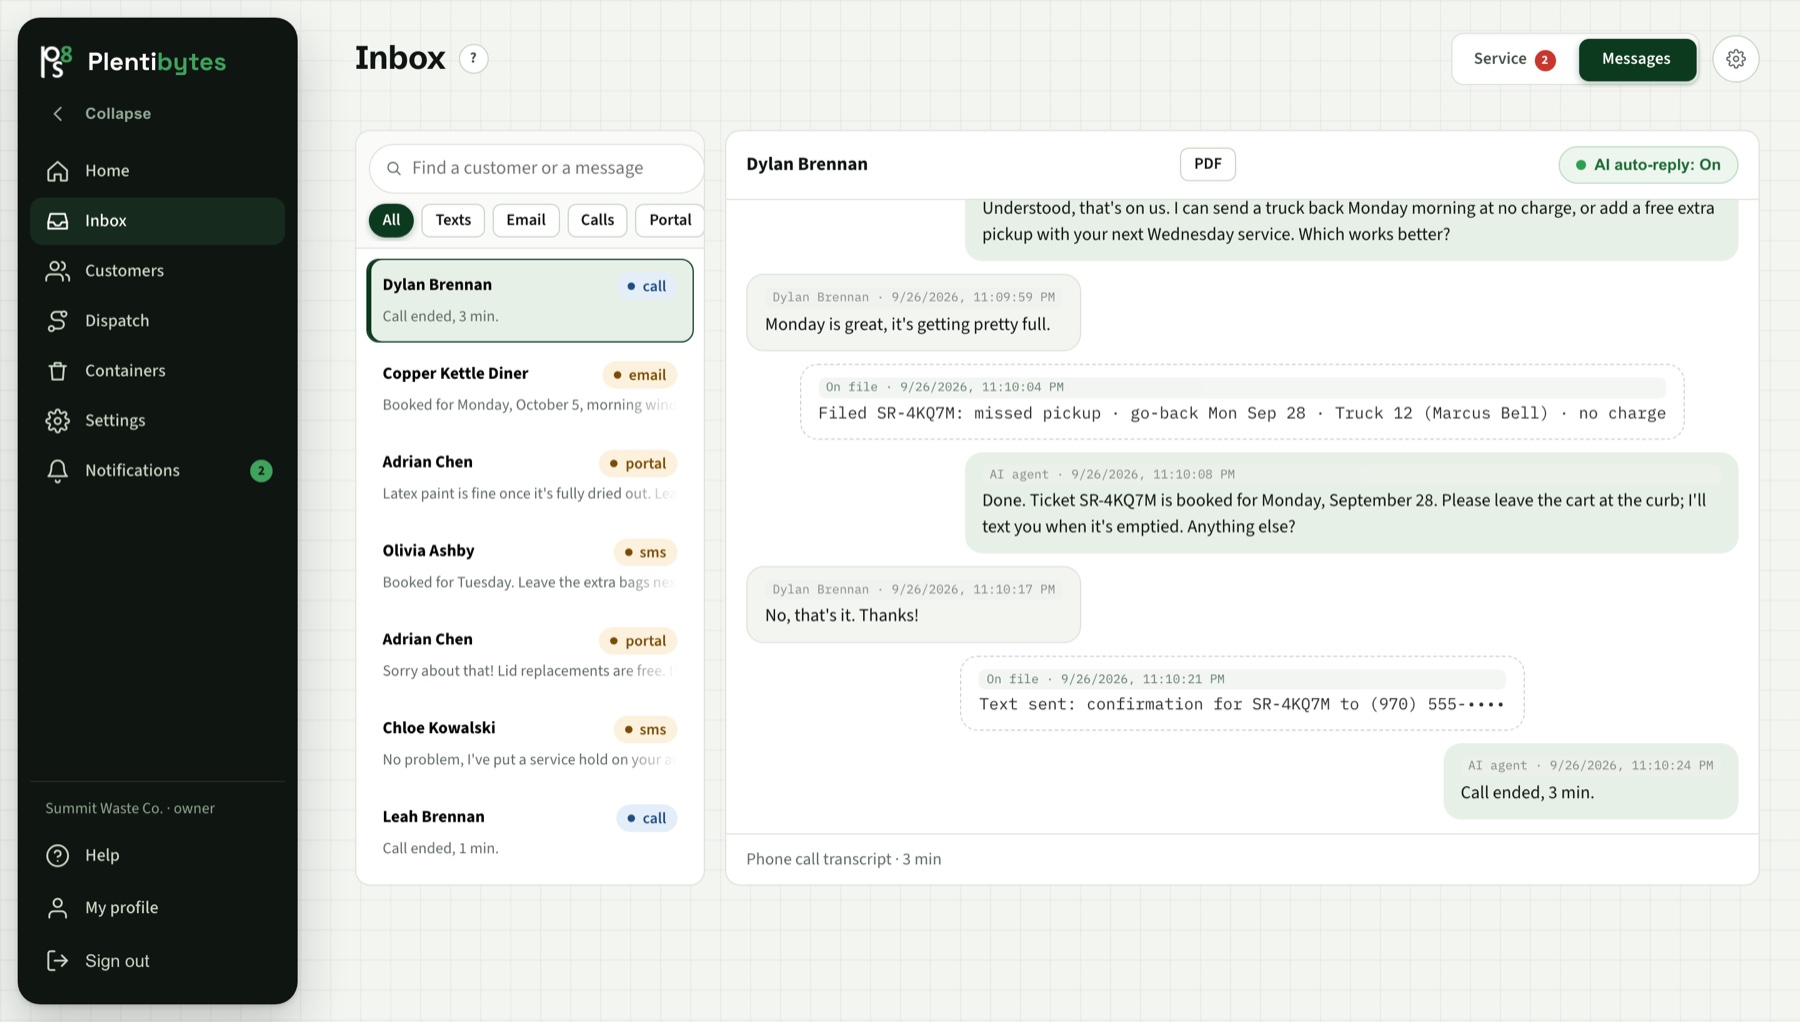Click the Dispatch route icon
Viewport: 1800px width, 1022px height.
(x=58, y=321)
